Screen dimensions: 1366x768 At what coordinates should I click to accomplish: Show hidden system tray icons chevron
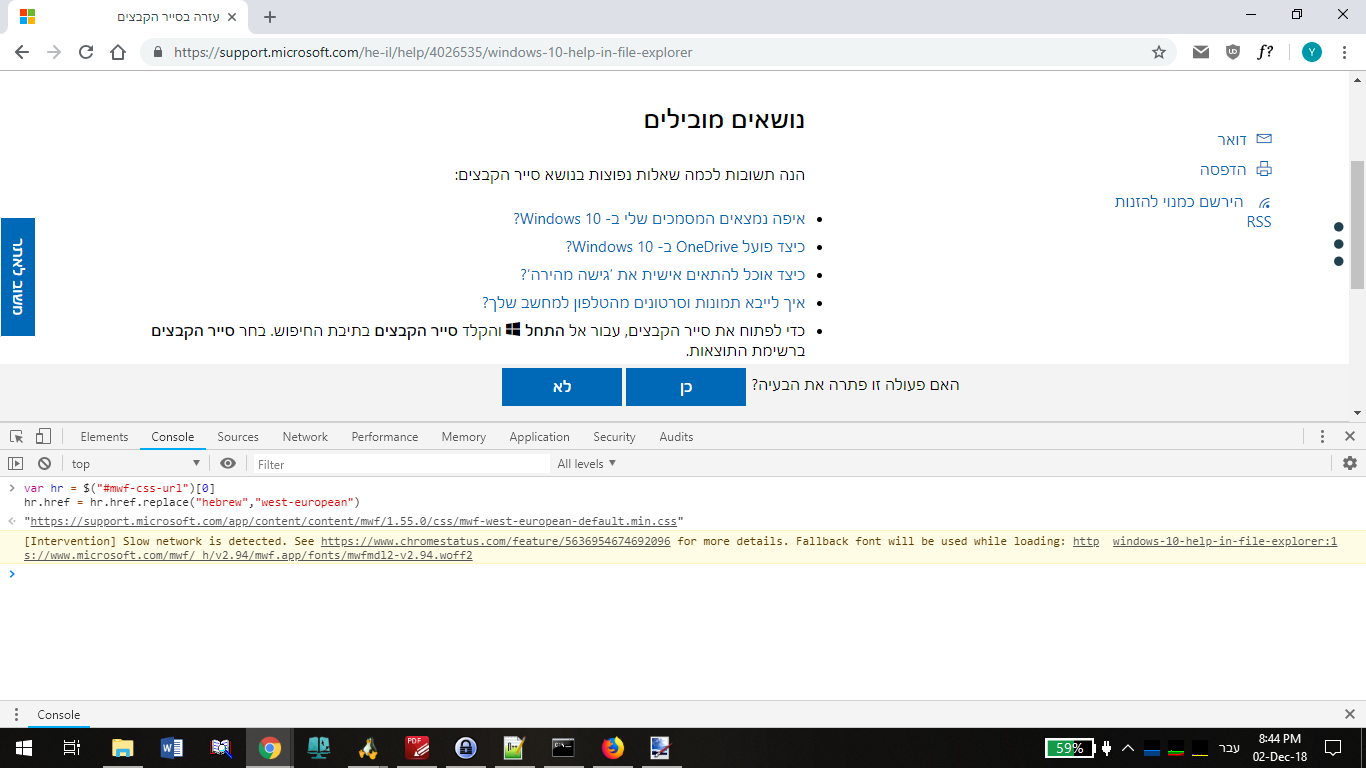coord(1128,748)
